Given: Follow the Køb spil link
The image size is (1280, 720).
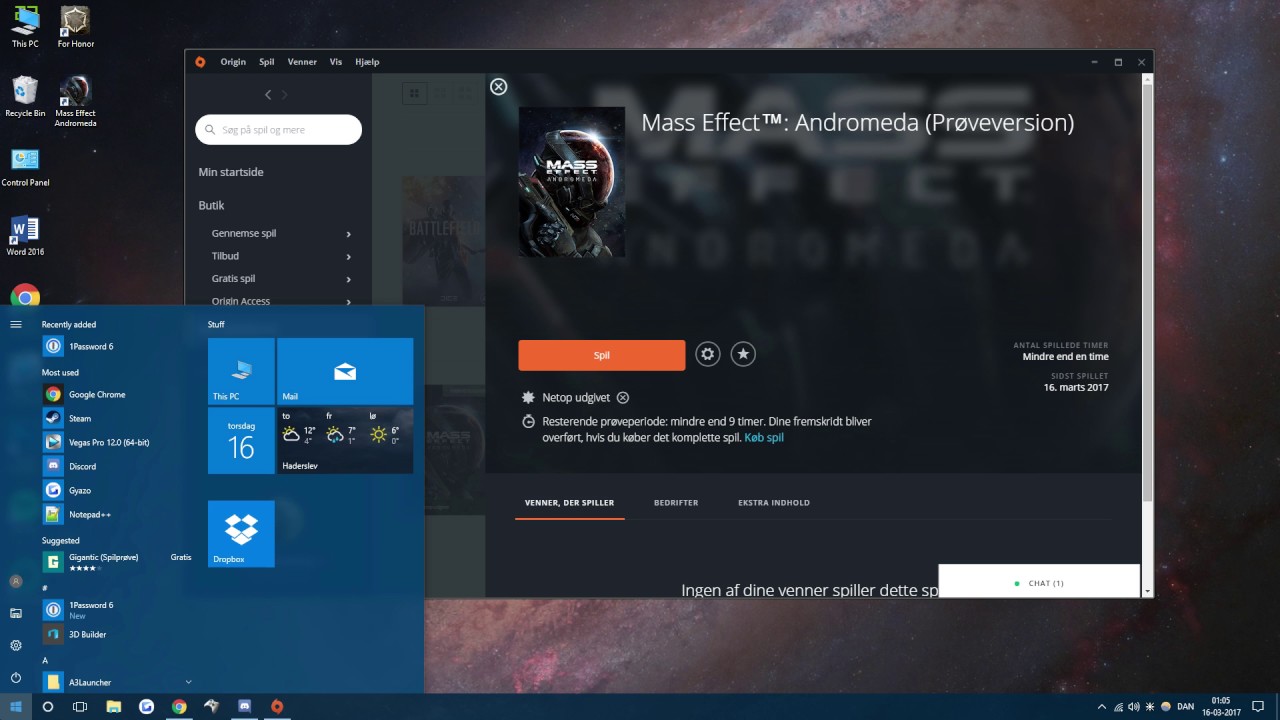Looking at the screenshot, I should 764,438.
